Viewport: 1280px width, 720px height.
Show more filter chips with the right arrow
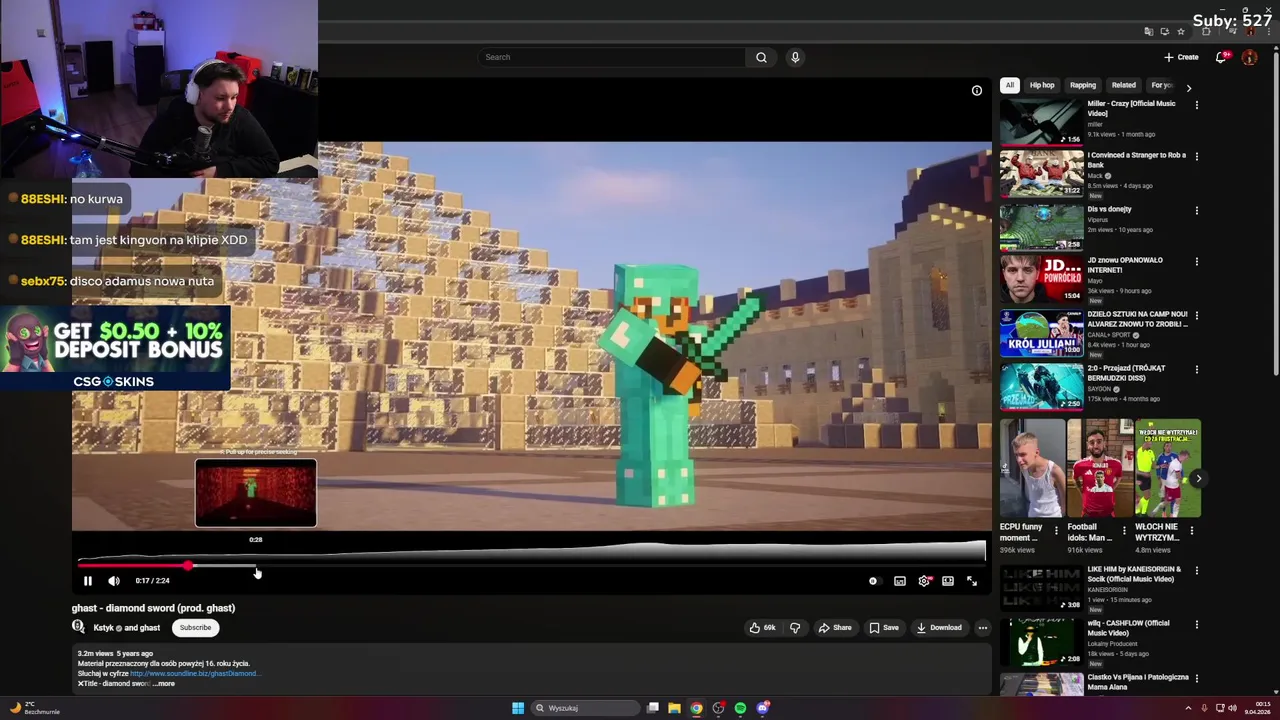1189,87
